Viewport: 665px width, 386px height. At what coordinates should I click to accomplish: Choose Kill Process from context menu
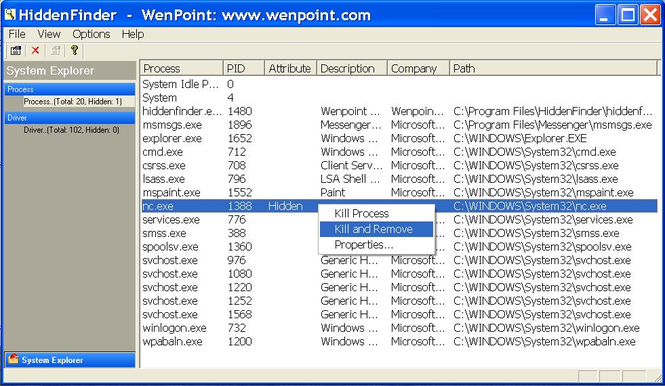376,213
